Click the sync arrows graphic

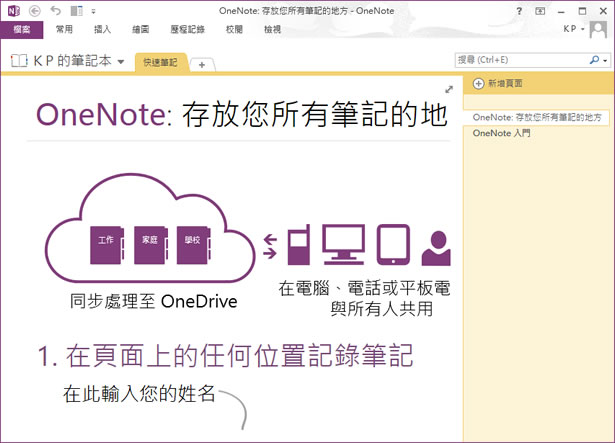(270, 246)
